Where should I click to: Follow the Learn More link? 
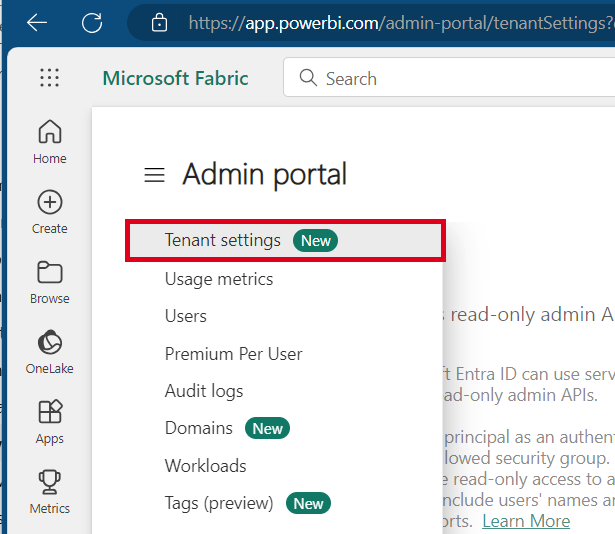526,521
